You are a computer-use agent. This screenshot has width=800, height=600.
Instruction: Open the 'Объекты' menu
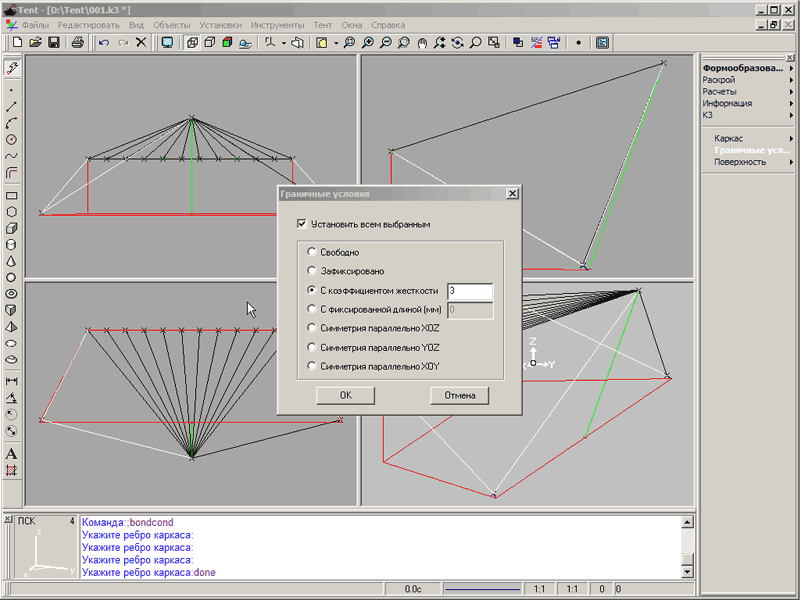(x=171, y=25)
